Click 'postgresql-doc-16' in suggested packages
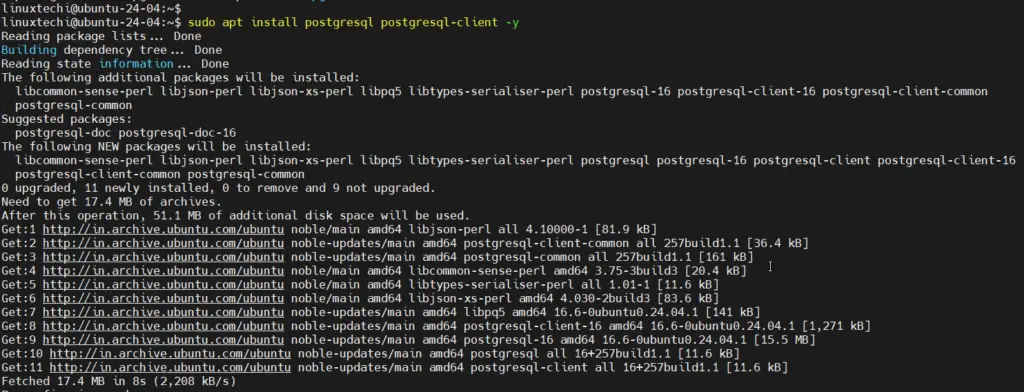This screenshot has width=1024, height=392. pyautogui.click(x=177, y=133)
